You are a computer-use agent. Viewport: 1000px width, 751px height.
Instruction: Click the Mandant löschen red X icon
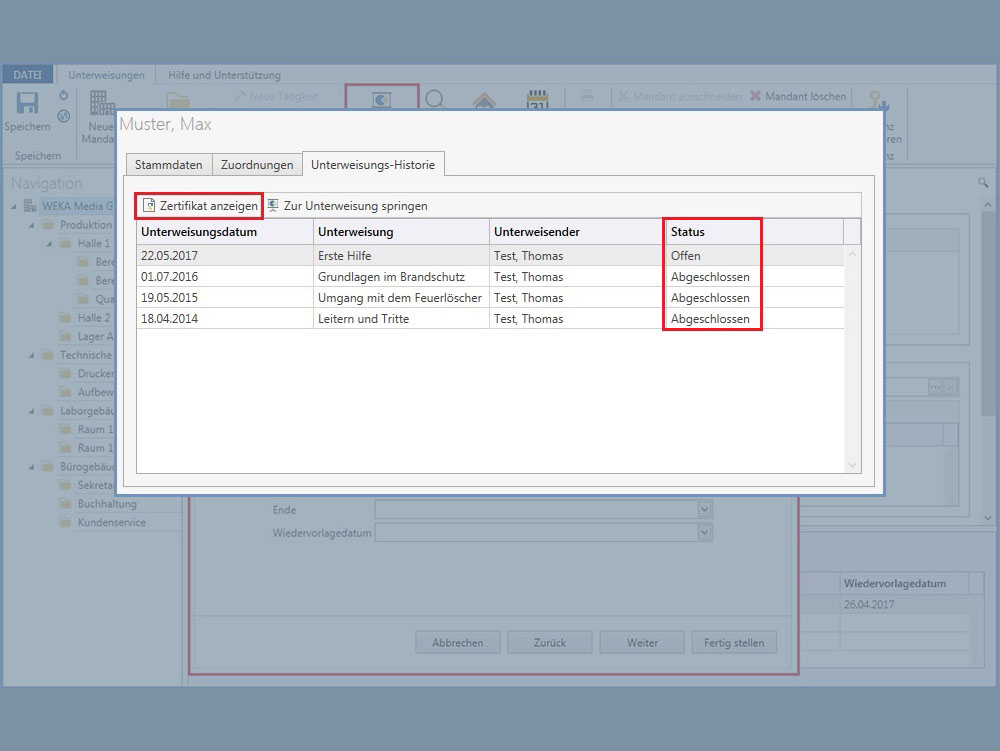[756, 97]
